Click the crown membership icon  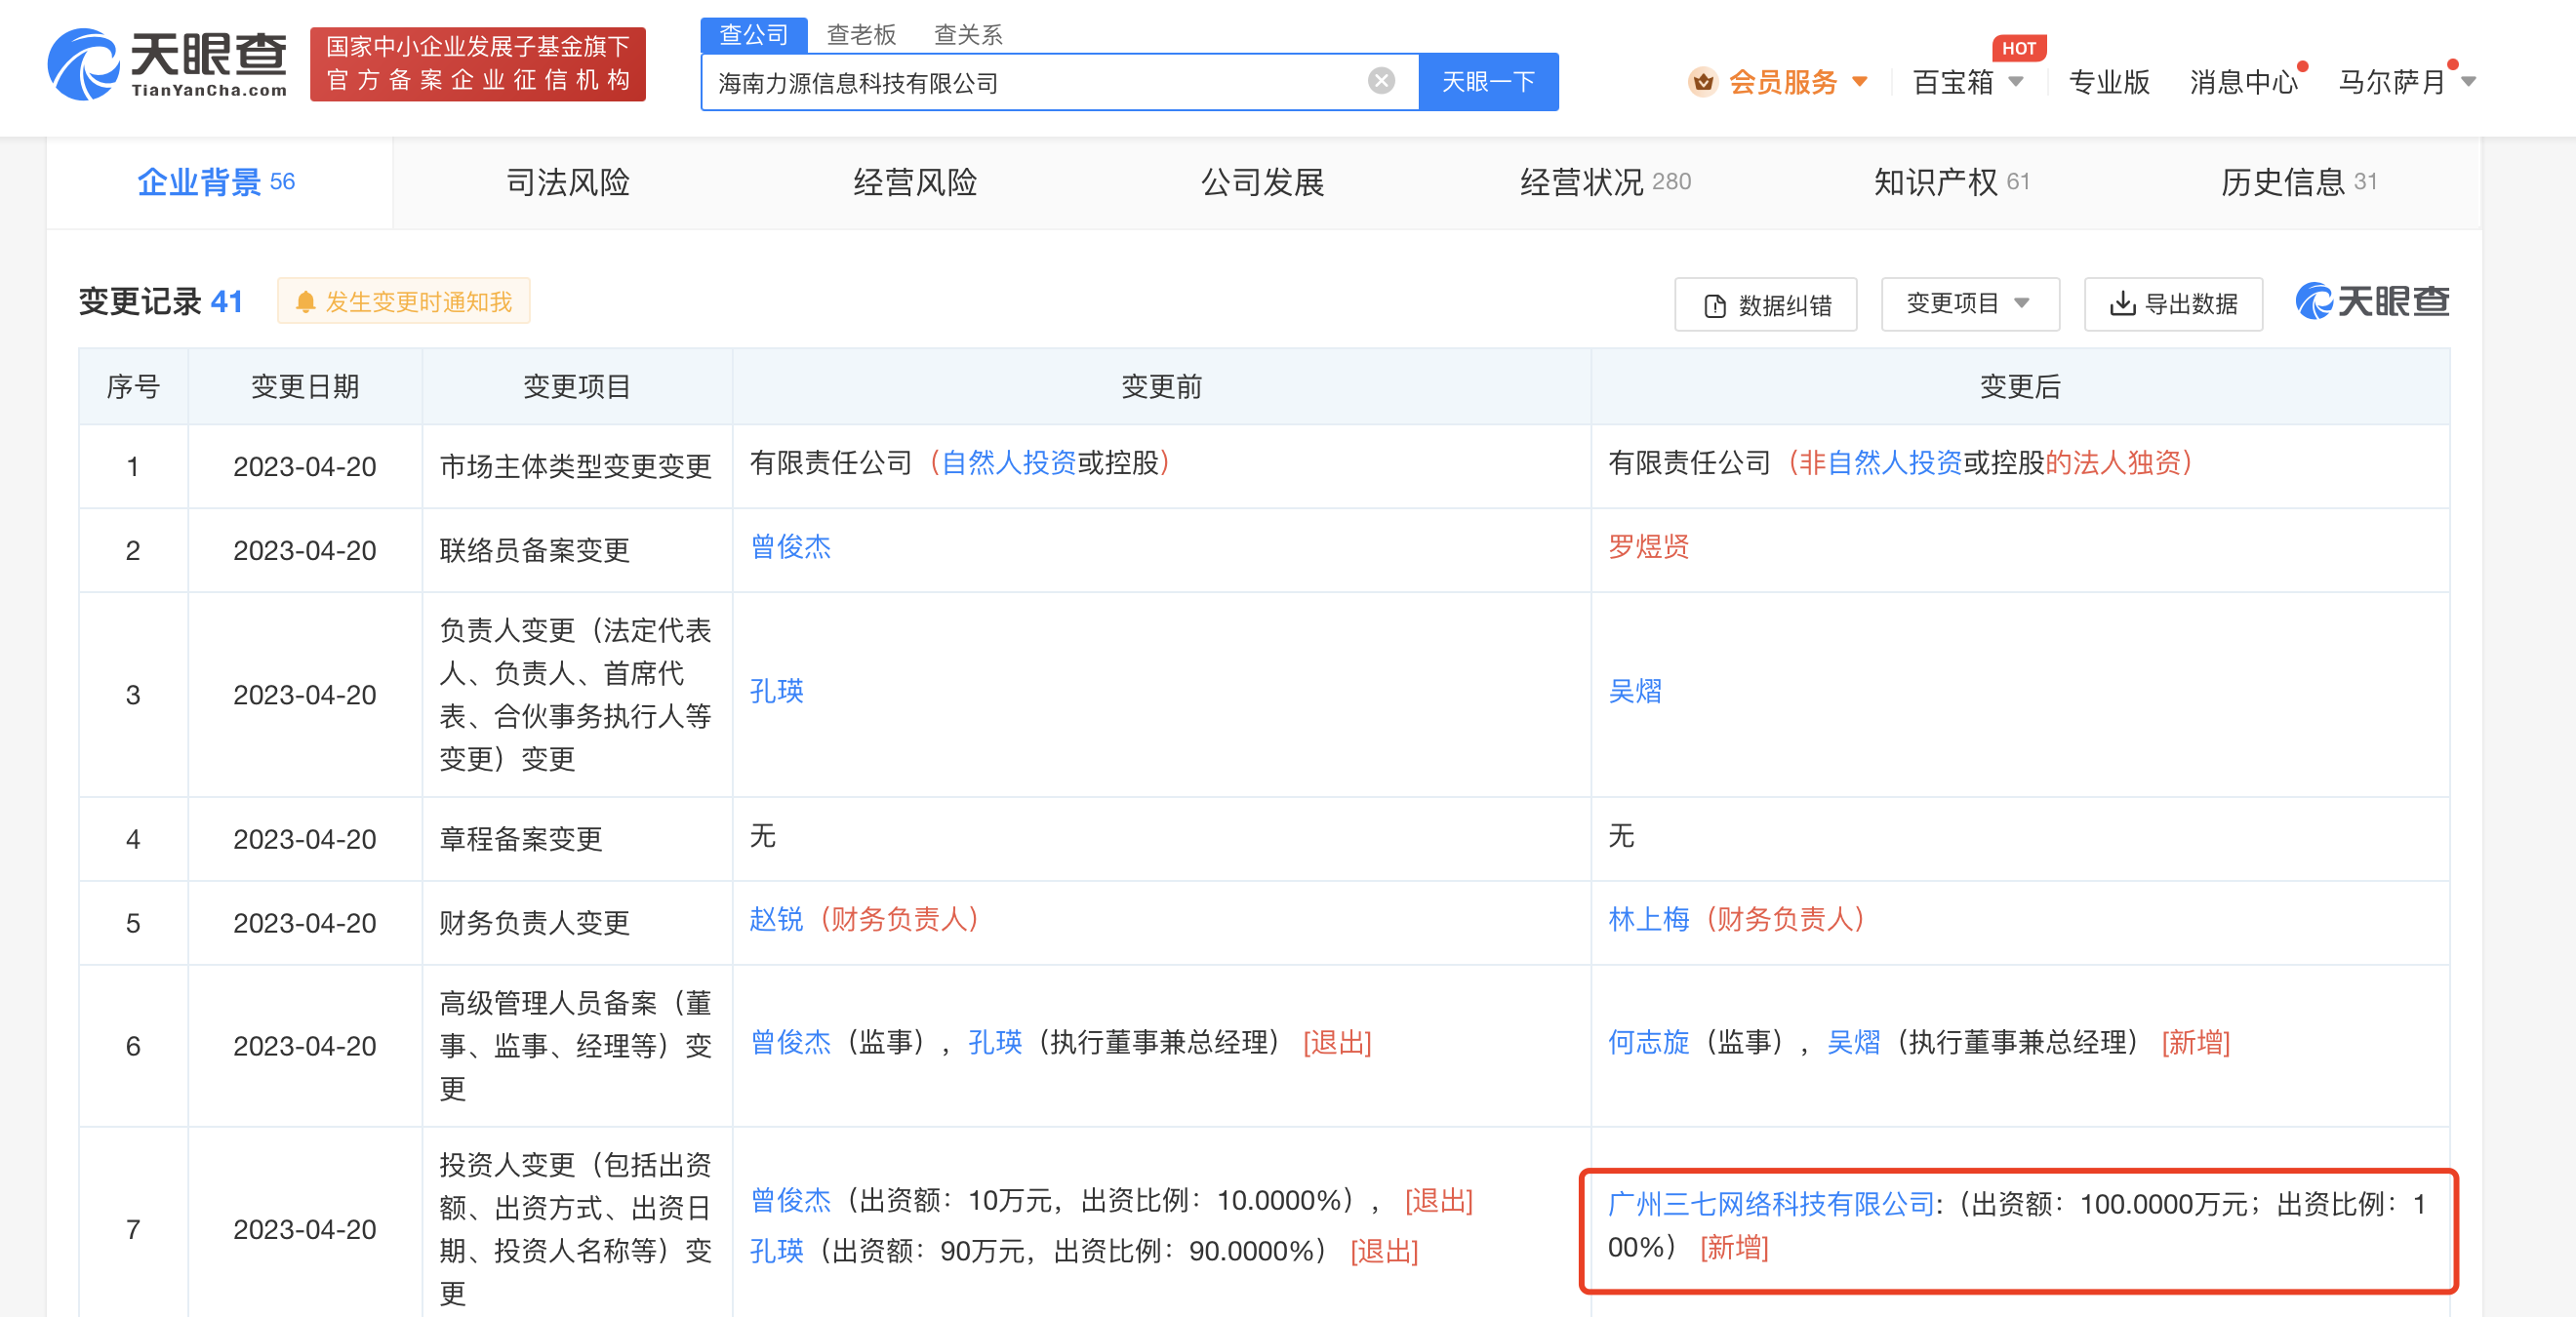point(1702,81)
